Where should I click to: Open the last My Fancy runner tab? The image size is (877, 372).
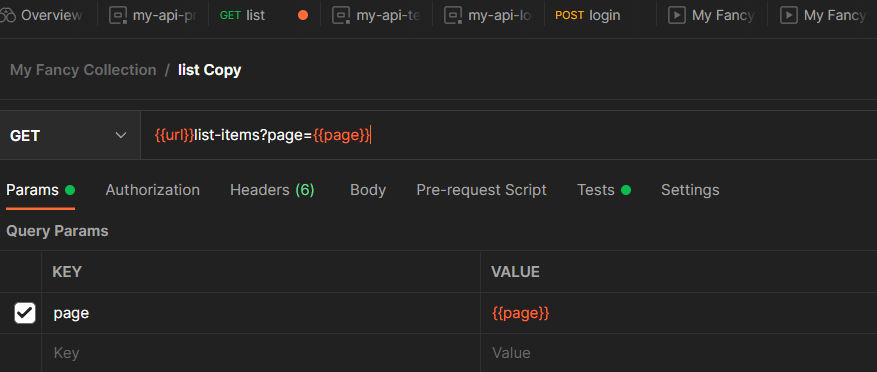point(823,16)
